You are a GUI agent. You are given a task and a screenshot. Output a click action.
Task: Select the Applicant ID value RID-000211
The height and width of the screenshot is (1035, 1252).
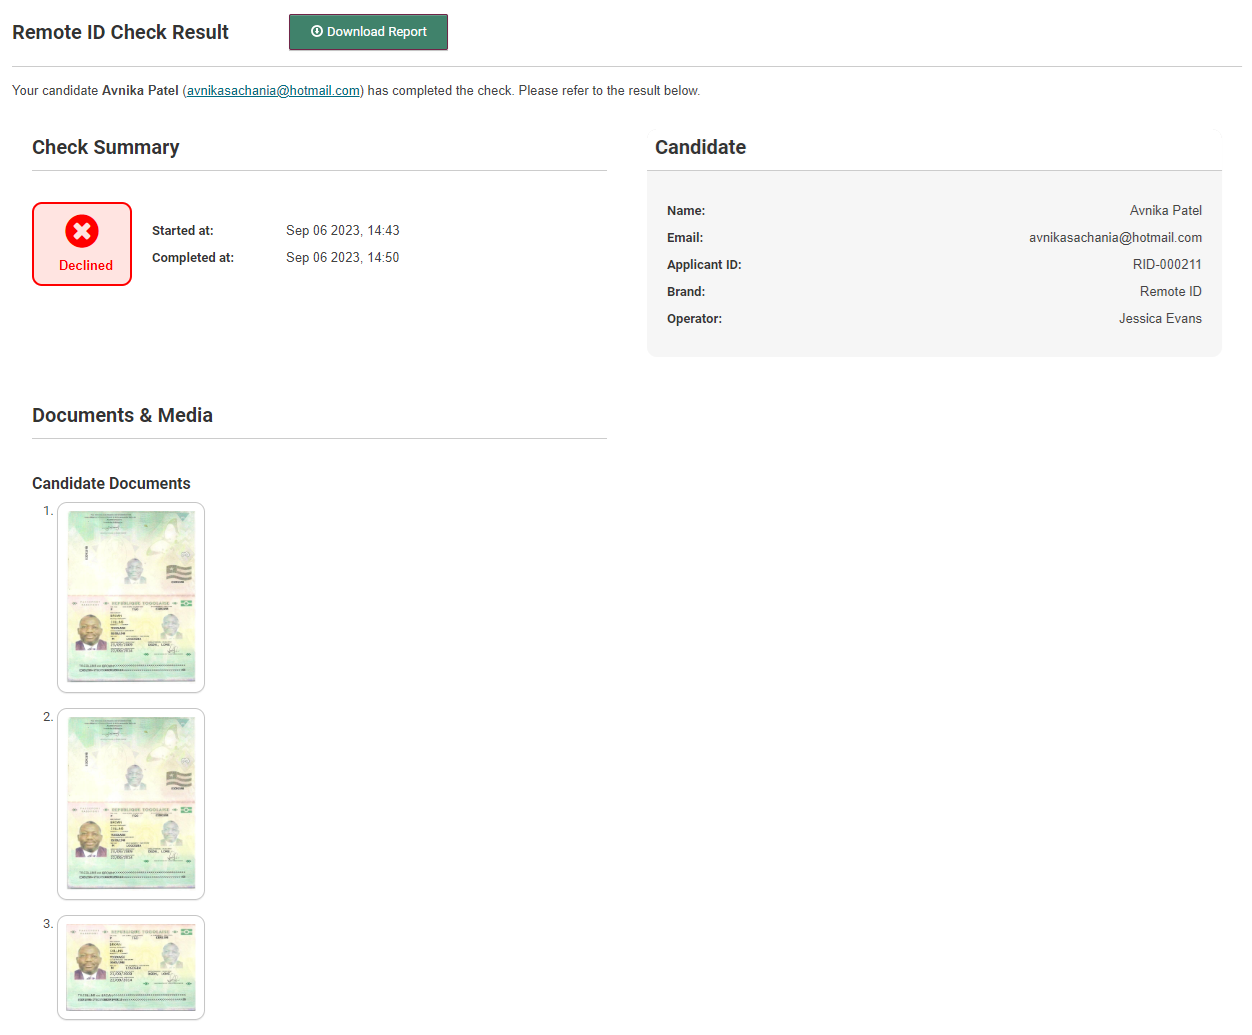pos(1166,265)
